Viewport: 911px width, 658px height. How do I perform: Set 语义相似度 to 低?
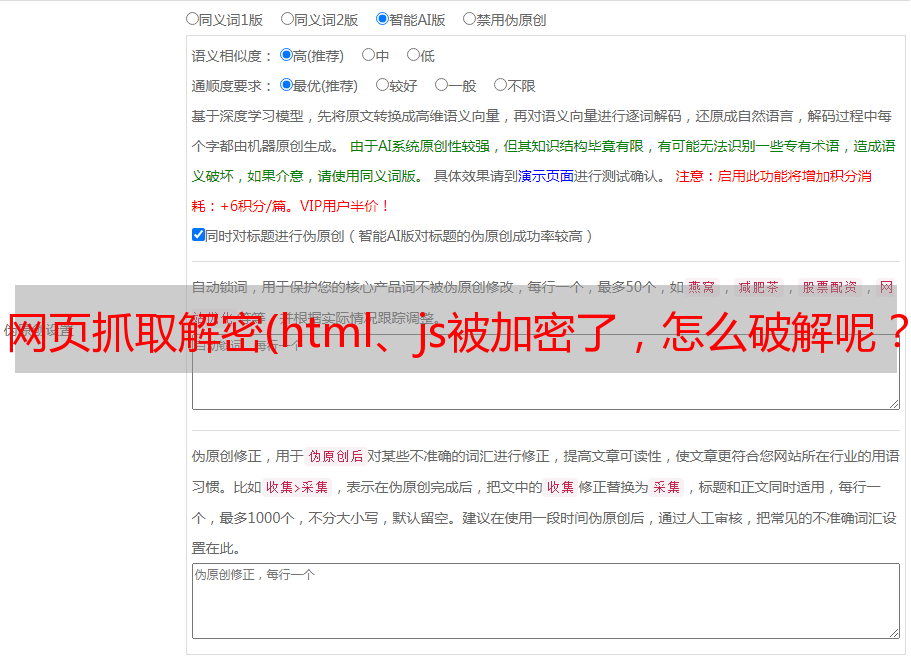[413, 55]
